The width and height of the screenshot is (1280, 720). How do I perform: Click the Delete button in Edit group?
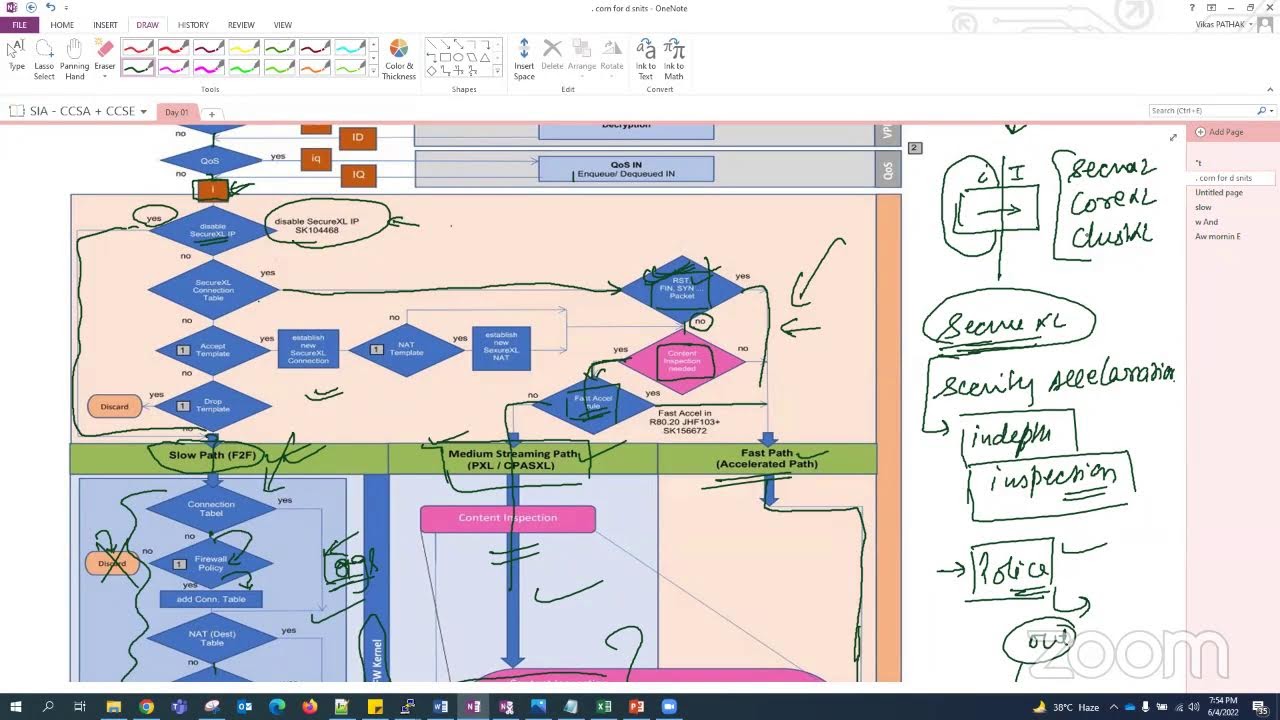click(552, 55)
